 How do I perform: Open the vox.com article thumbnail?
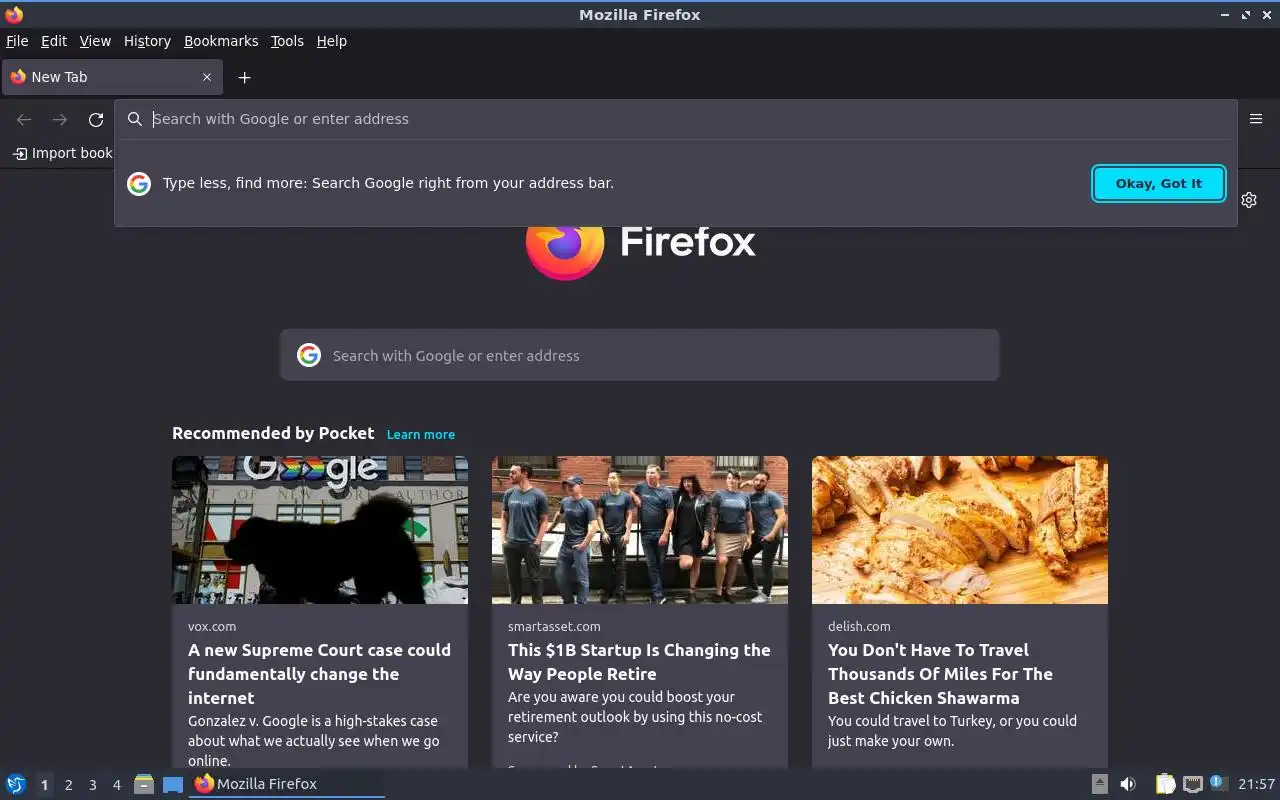(x=320, y=530)
